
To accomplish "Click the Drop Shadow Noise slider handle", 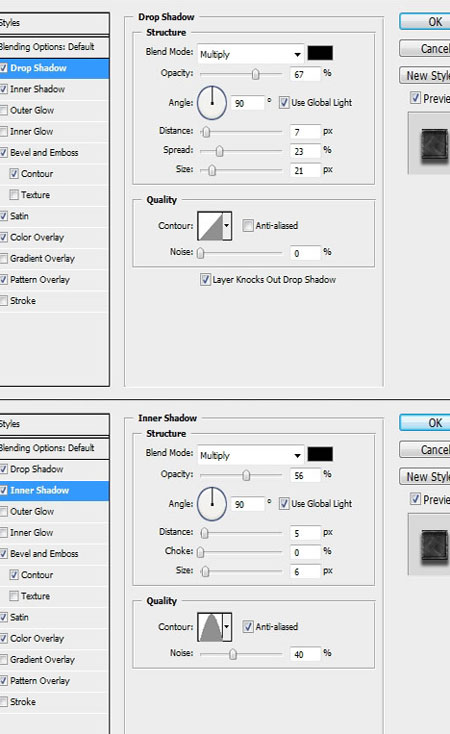I will coord(200,253).
